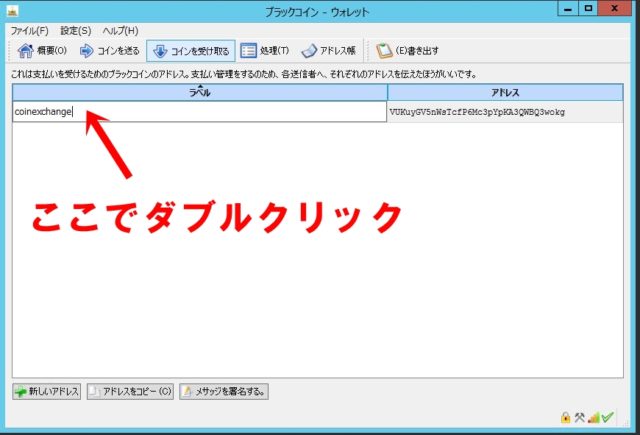Open the 設定(S) settings menu
This screenshot has width=640, height=435.
pos(76,31)
